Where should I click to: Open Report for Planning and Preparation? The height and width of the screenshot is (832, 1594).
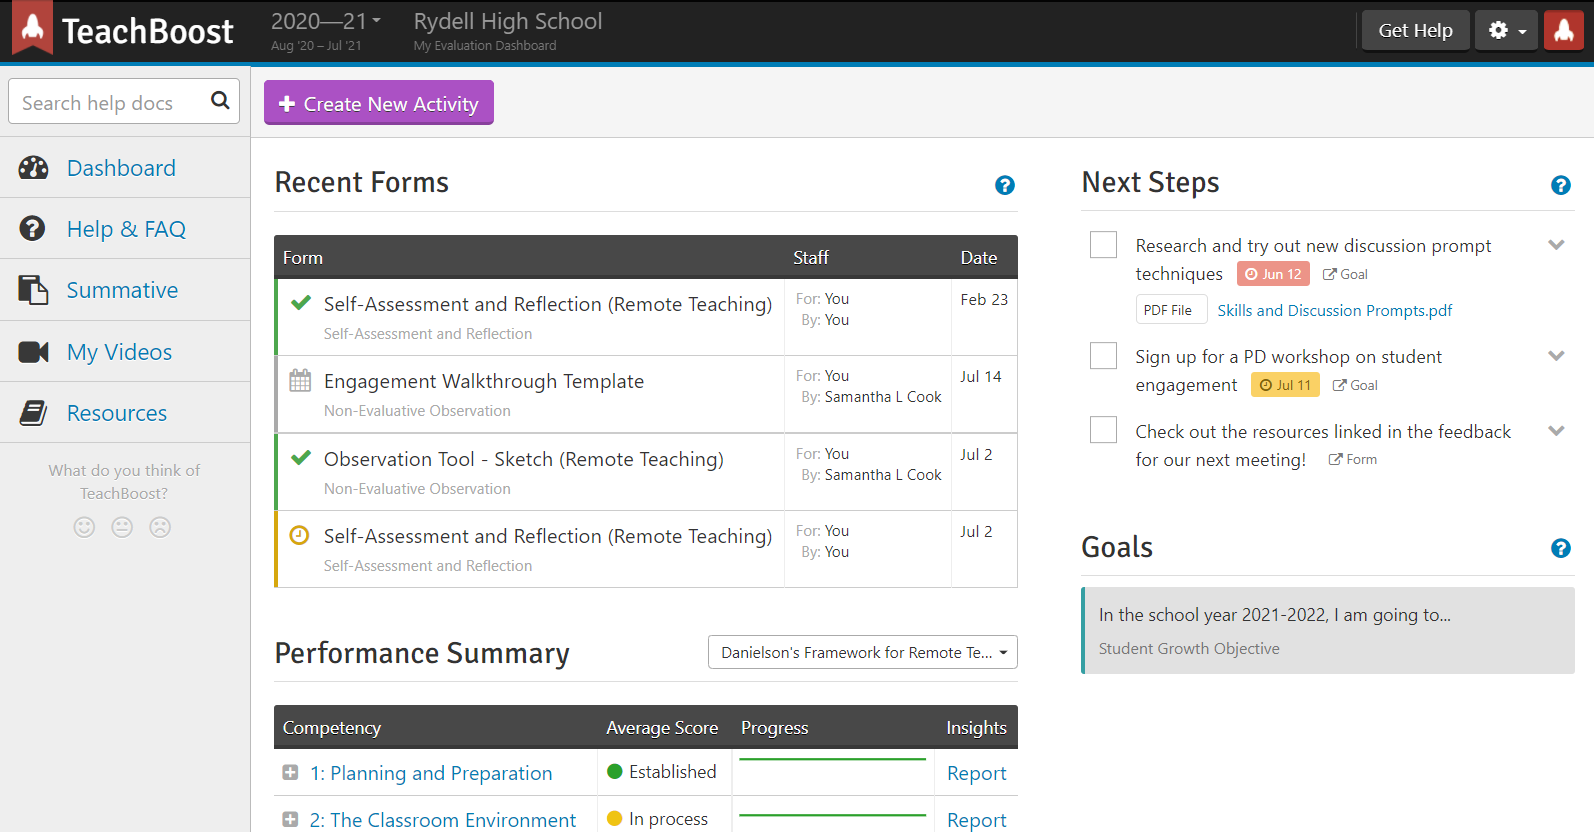tap(977, 773)
